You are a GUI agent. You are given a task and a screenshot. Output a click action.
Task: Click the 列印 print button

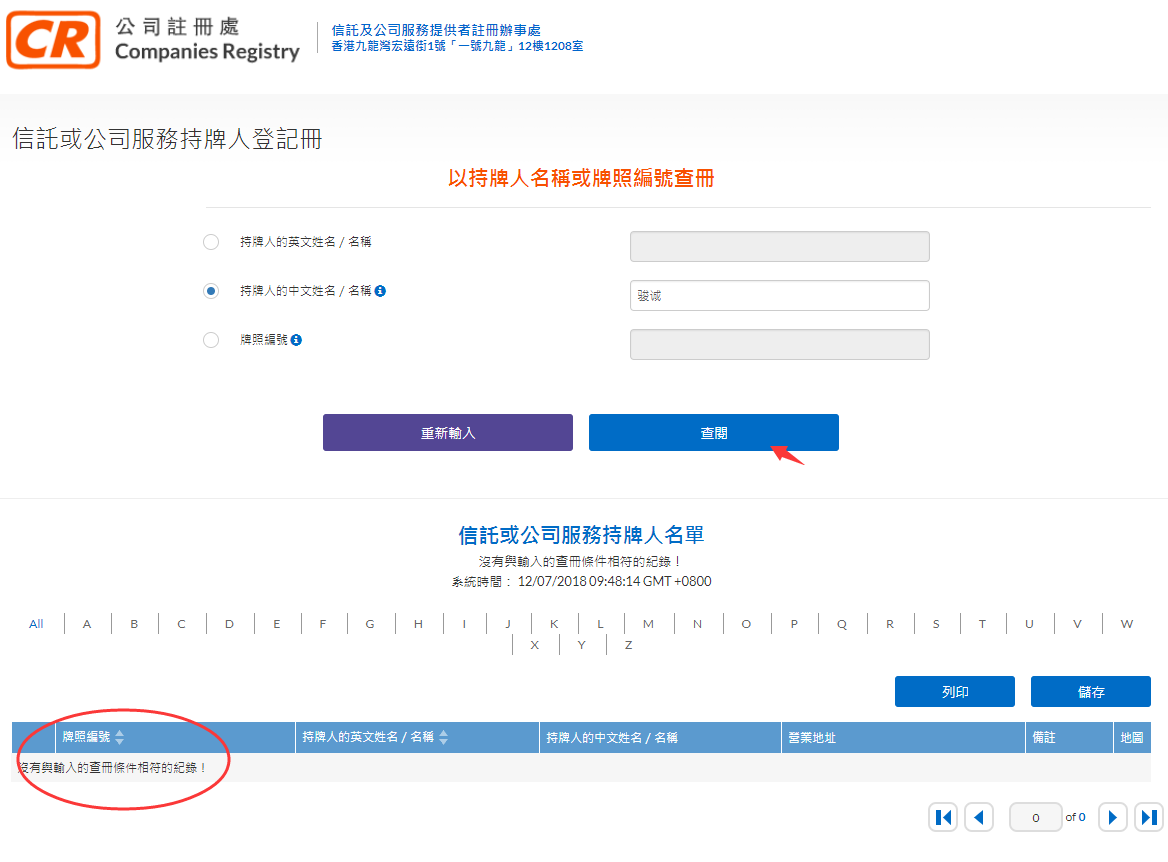tap(954, 692)
